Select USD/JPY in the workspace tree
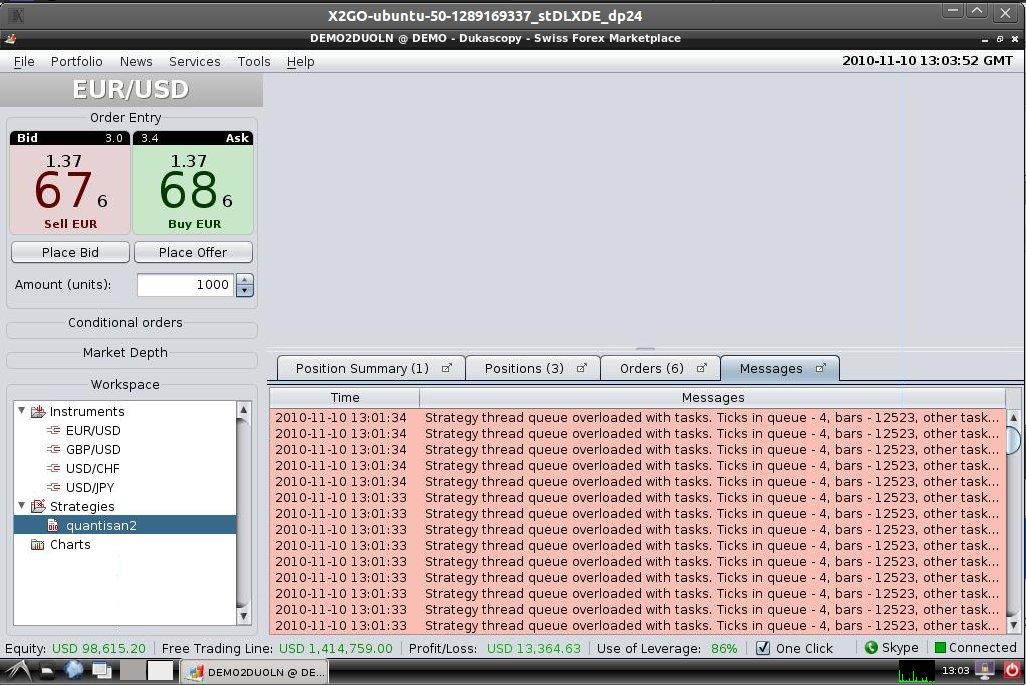 (90, 487)
